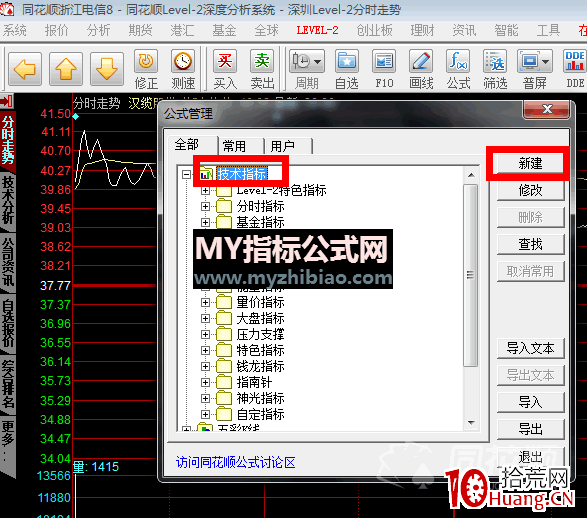Click the tree scrollbar down arrow
587x518 pixels.
point(471,423)
